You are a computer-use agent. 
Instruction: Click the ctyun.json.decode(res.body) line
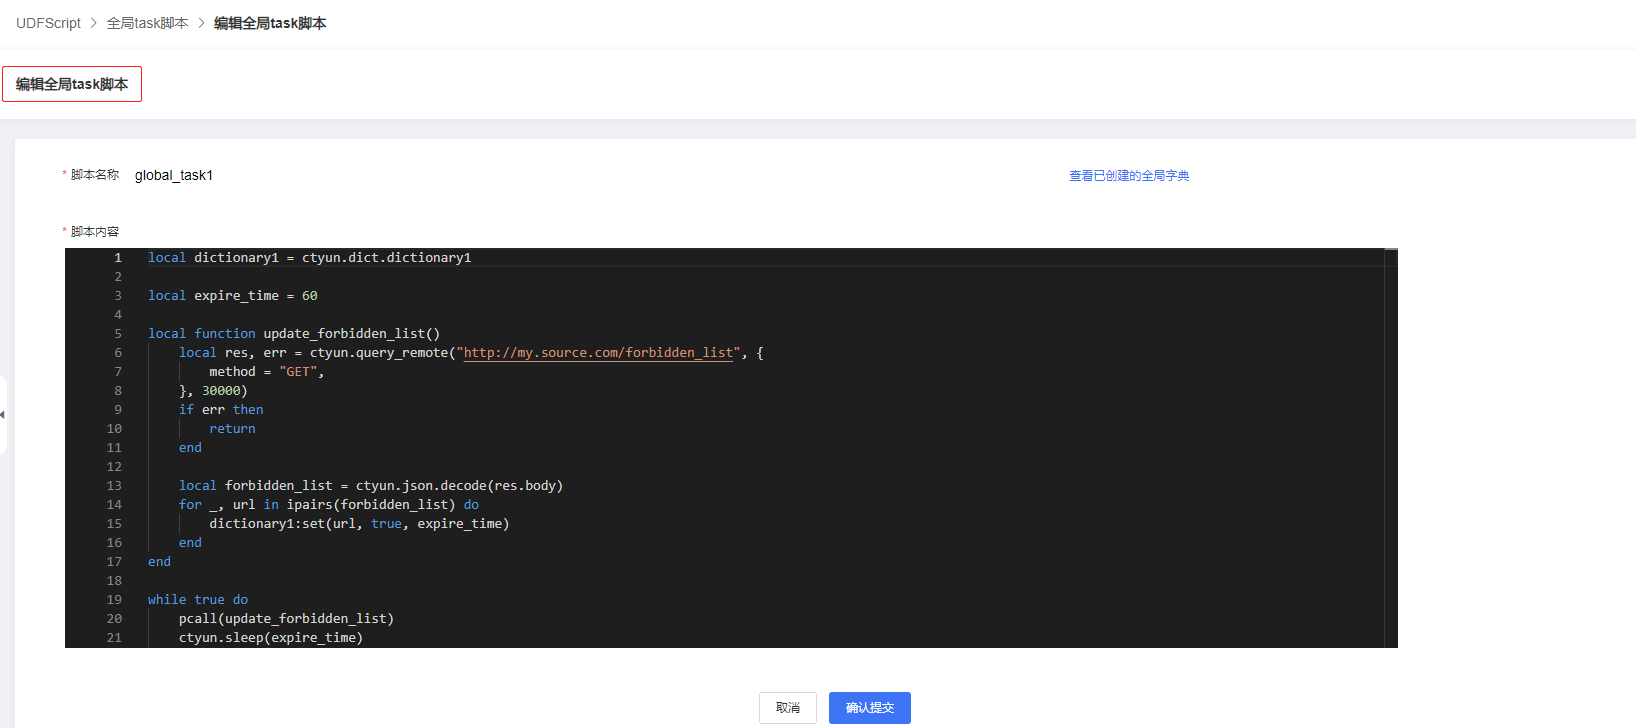click(x=371, y=485)
